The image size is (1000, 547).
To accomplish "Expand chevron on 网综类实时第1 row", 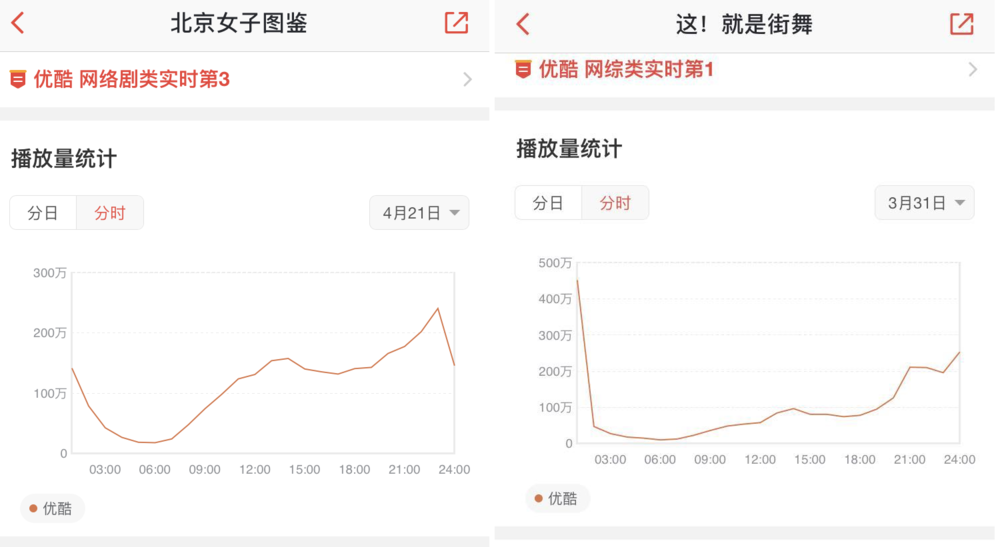I will pyautogui.click(x=973, y=69).
